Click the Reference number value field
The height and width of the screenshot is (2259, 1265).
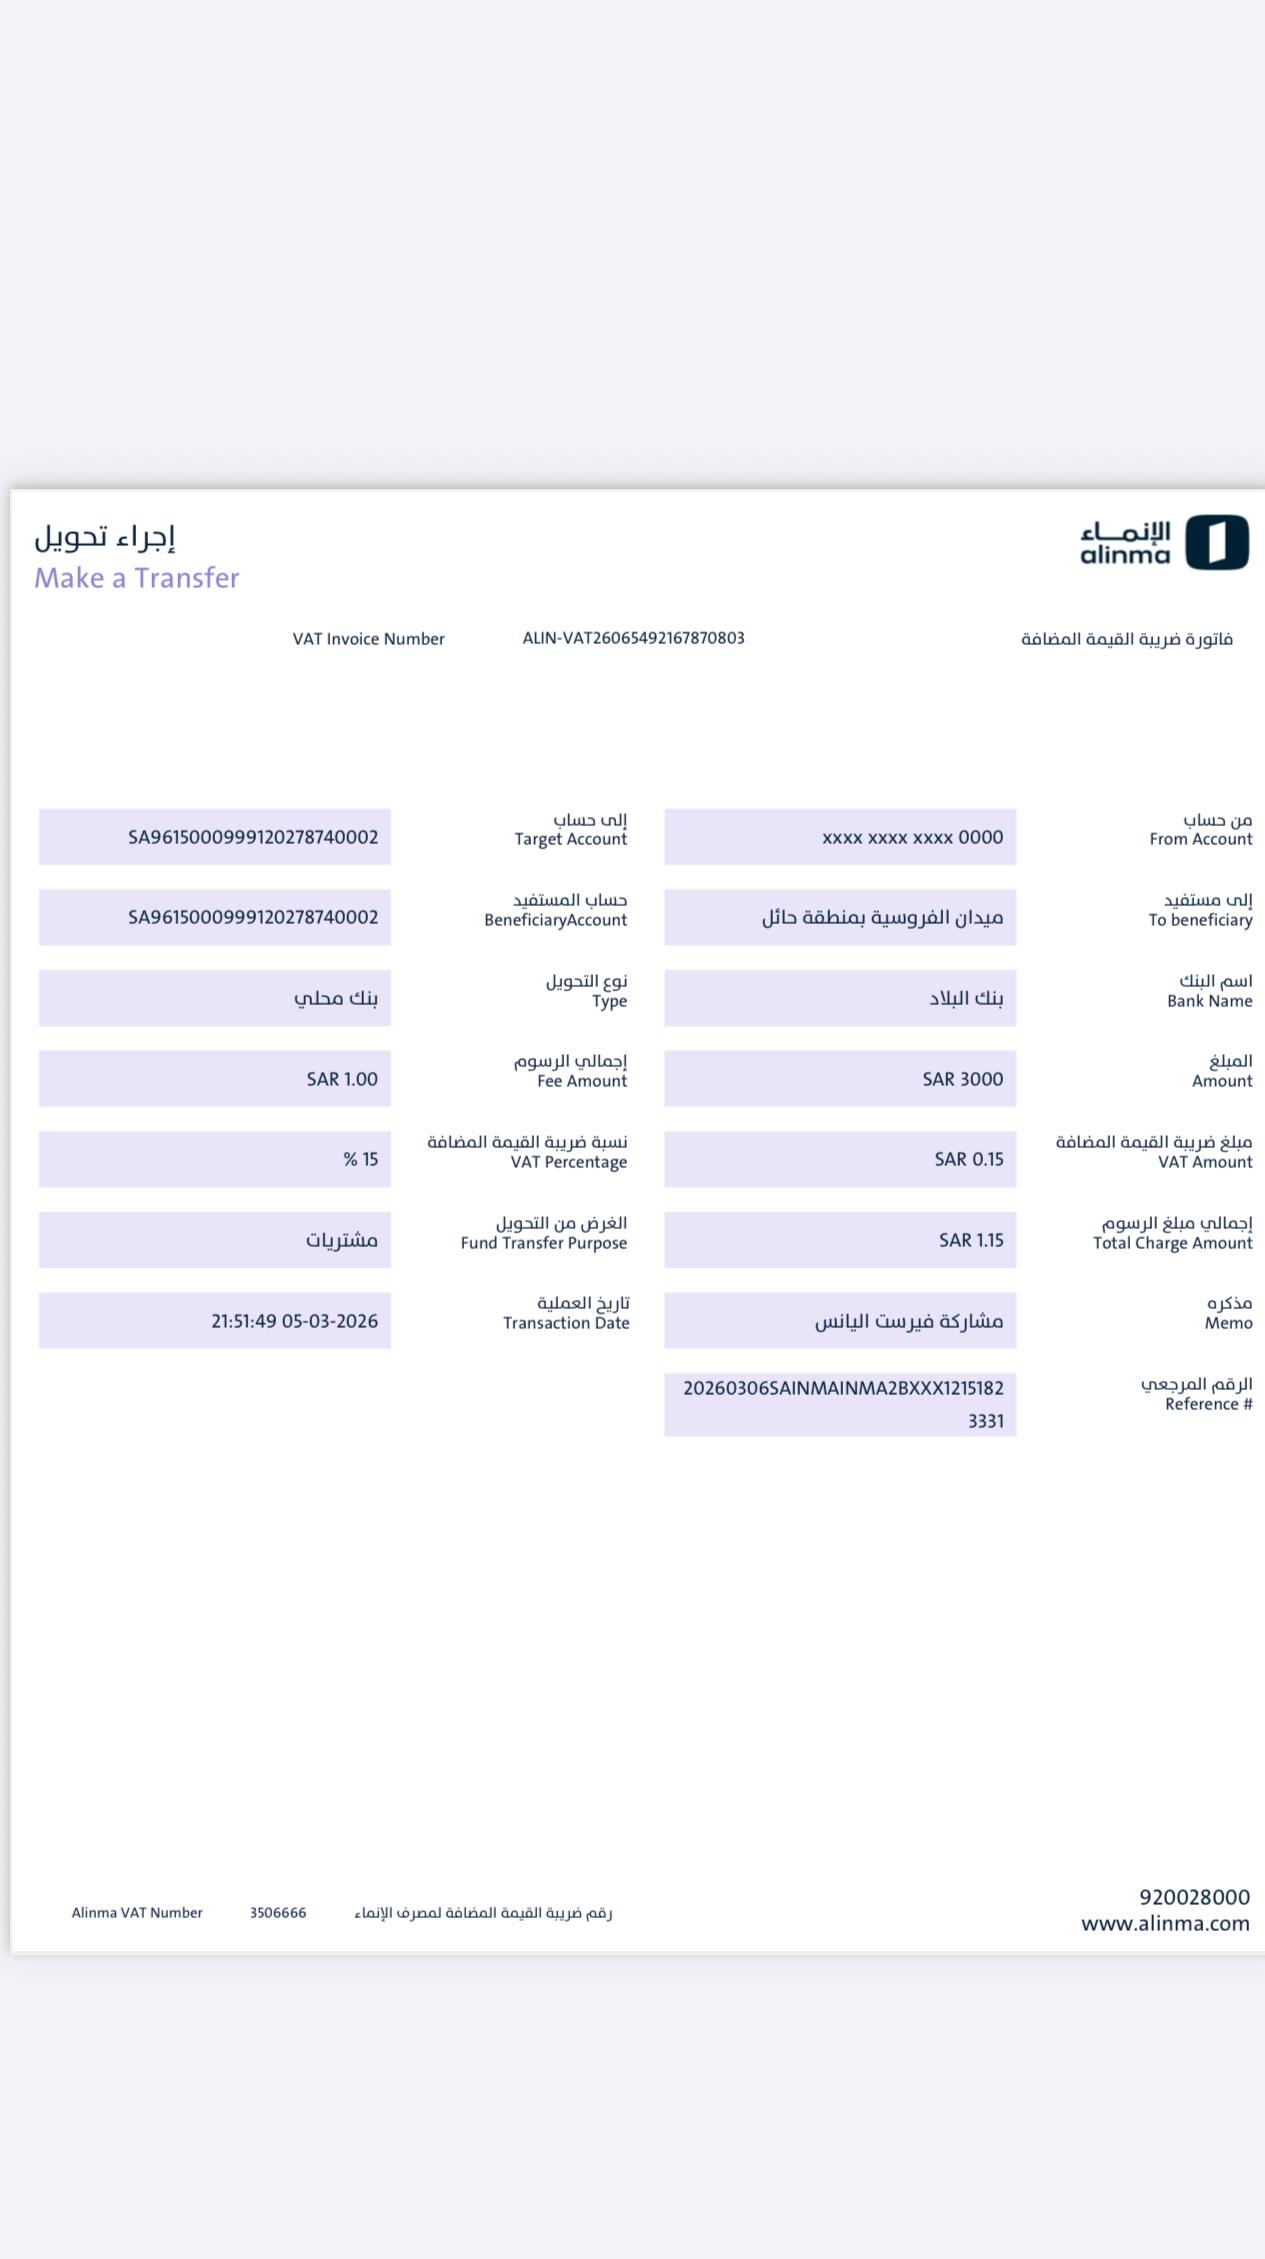coord(840,1404)
